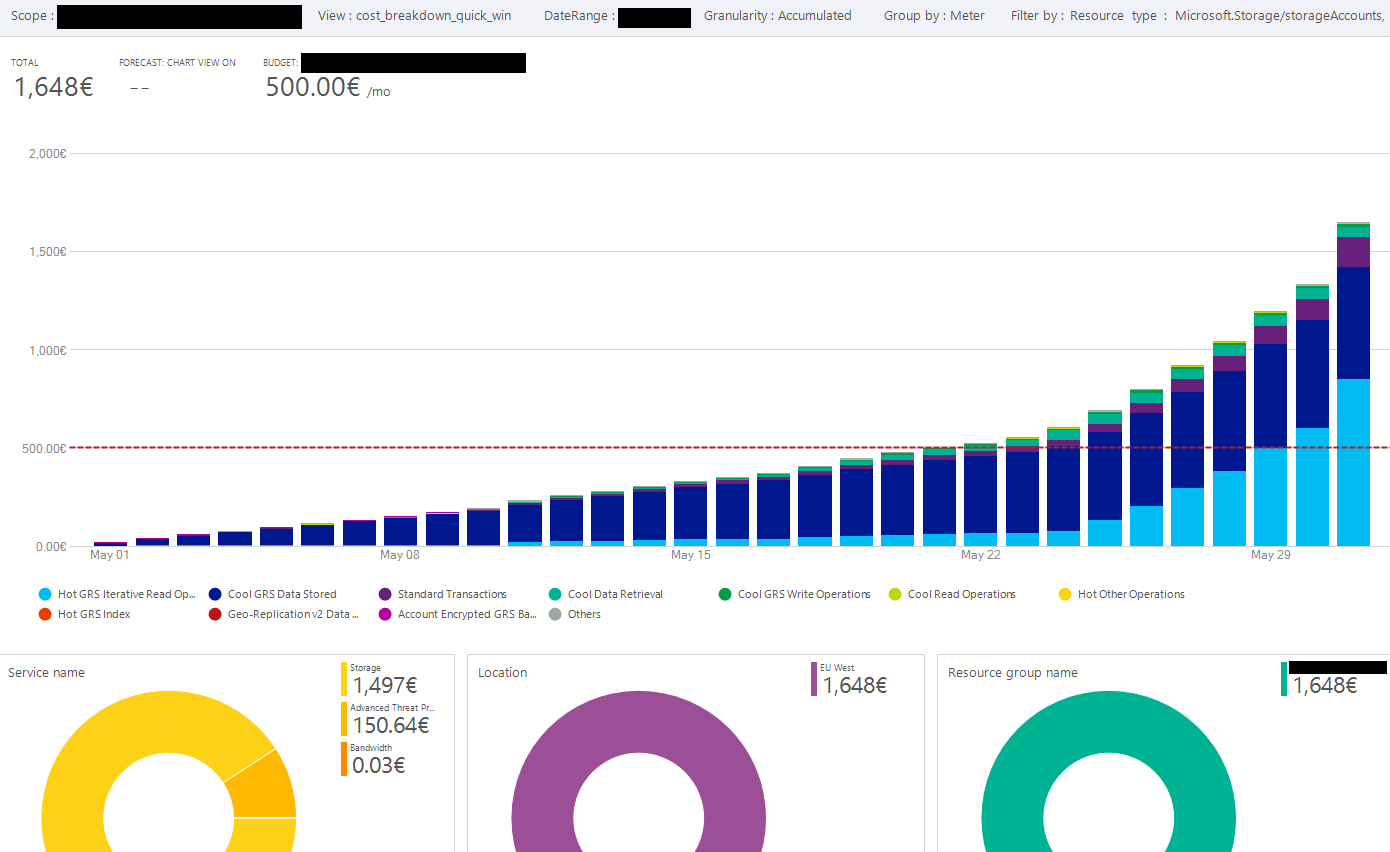Click the May 22 x-axis label
The width and height of the screenshot is (1390, 852).
pos(980,555)
